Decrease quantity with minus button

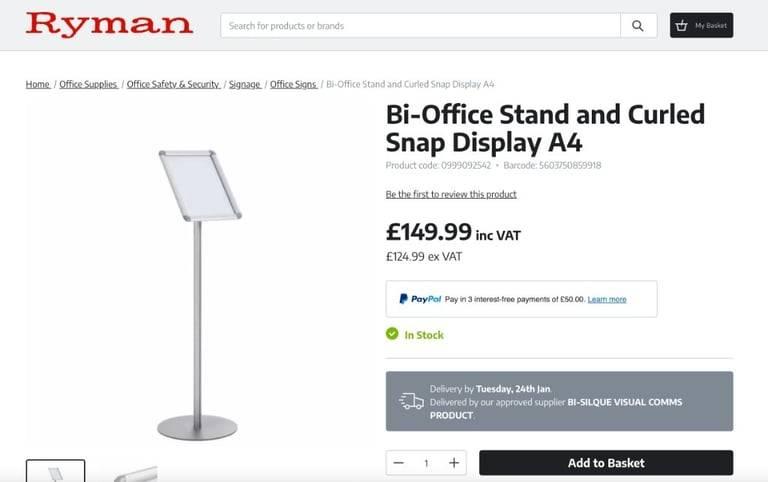click(x=398, y=463)
